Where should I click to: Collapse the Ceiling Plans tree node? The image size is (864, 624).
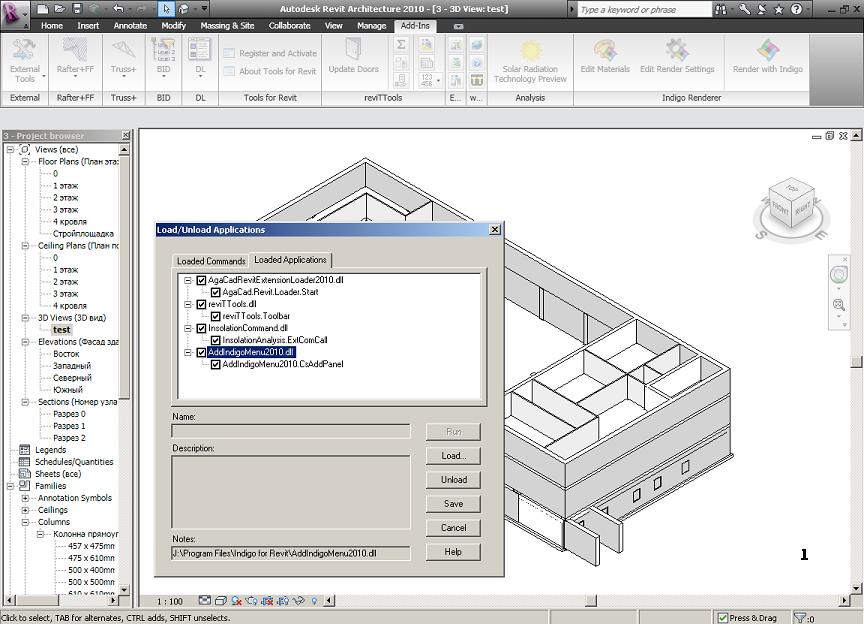click(x=25, y=246)
